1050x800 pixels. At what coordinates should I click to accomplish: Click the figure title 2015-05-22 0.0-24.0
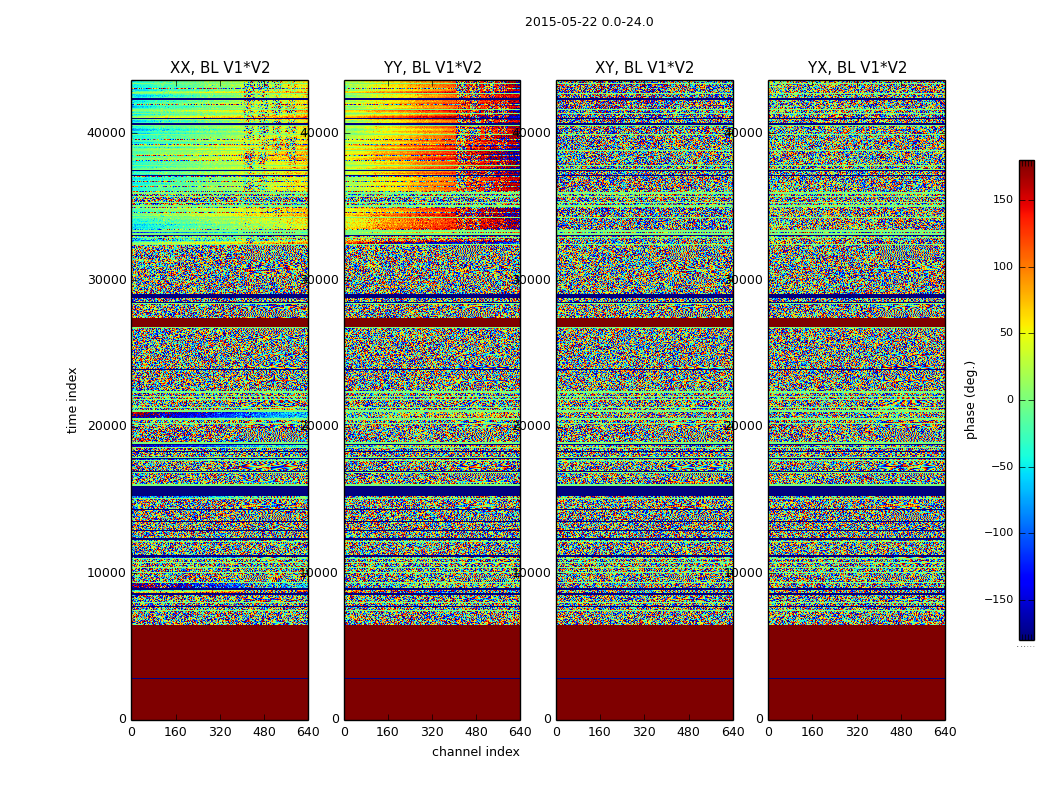(x=589, y=22)
